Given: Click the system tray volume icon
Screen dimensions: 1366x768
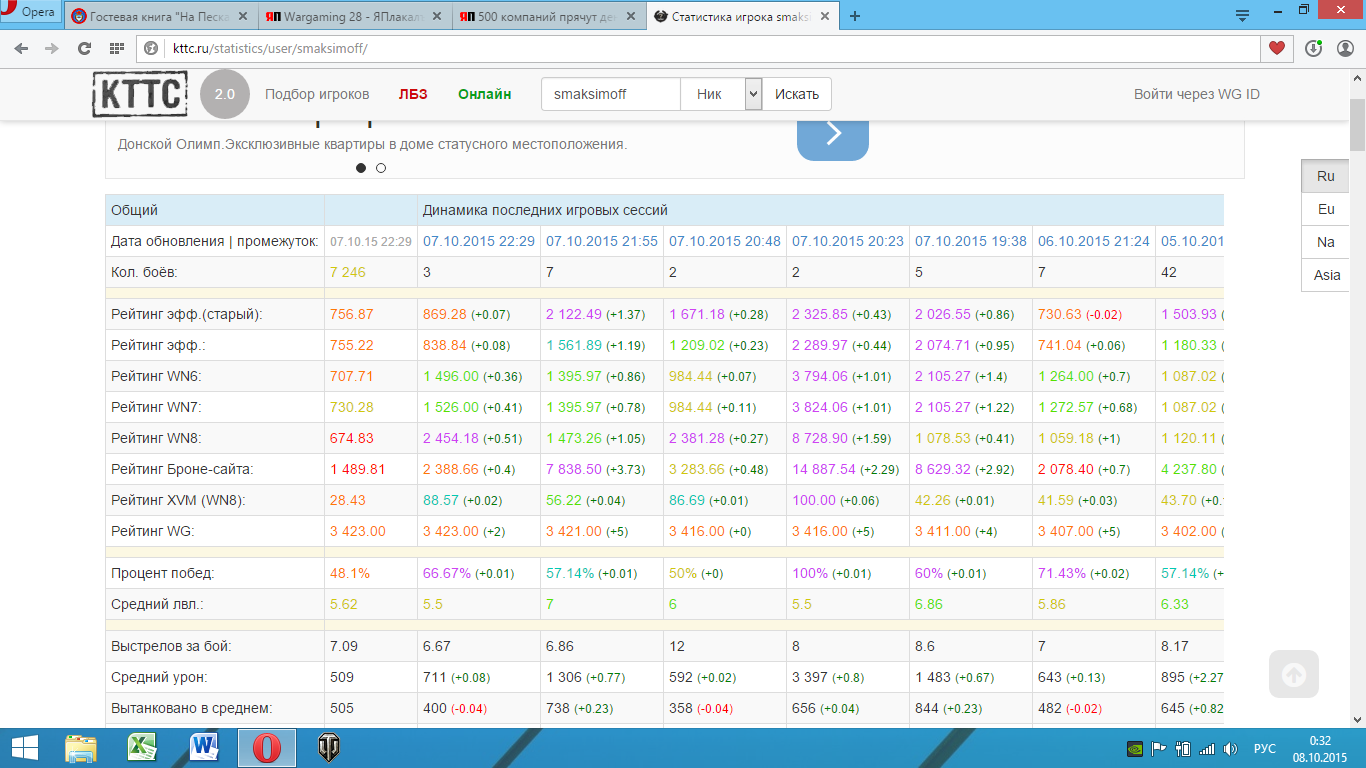Looking at the screenshot, I should pos(1230,748).
